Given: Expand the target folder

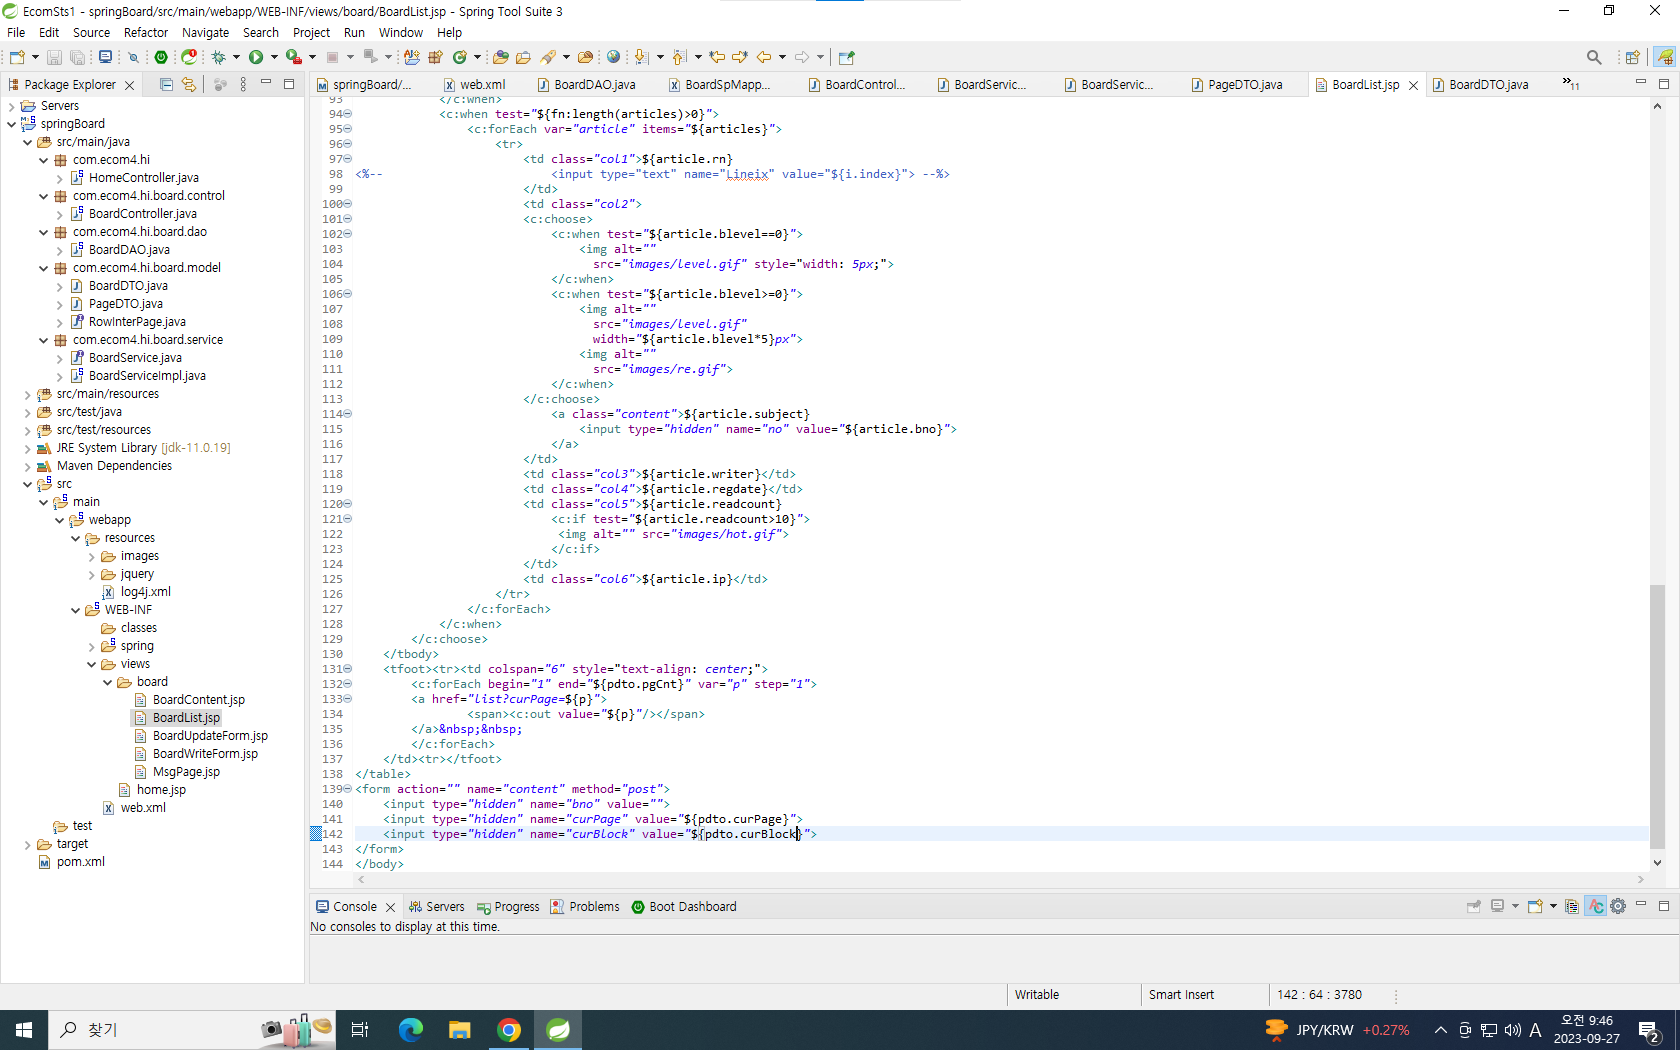Looking at the screenshot, I should coord(27,844).
